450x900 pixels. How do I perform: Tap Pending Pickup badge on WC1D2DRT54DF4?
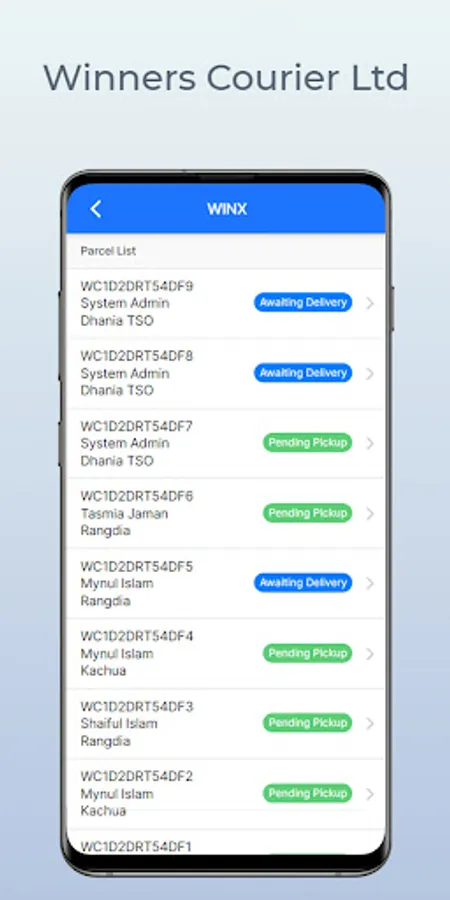[x=308, y=653]
